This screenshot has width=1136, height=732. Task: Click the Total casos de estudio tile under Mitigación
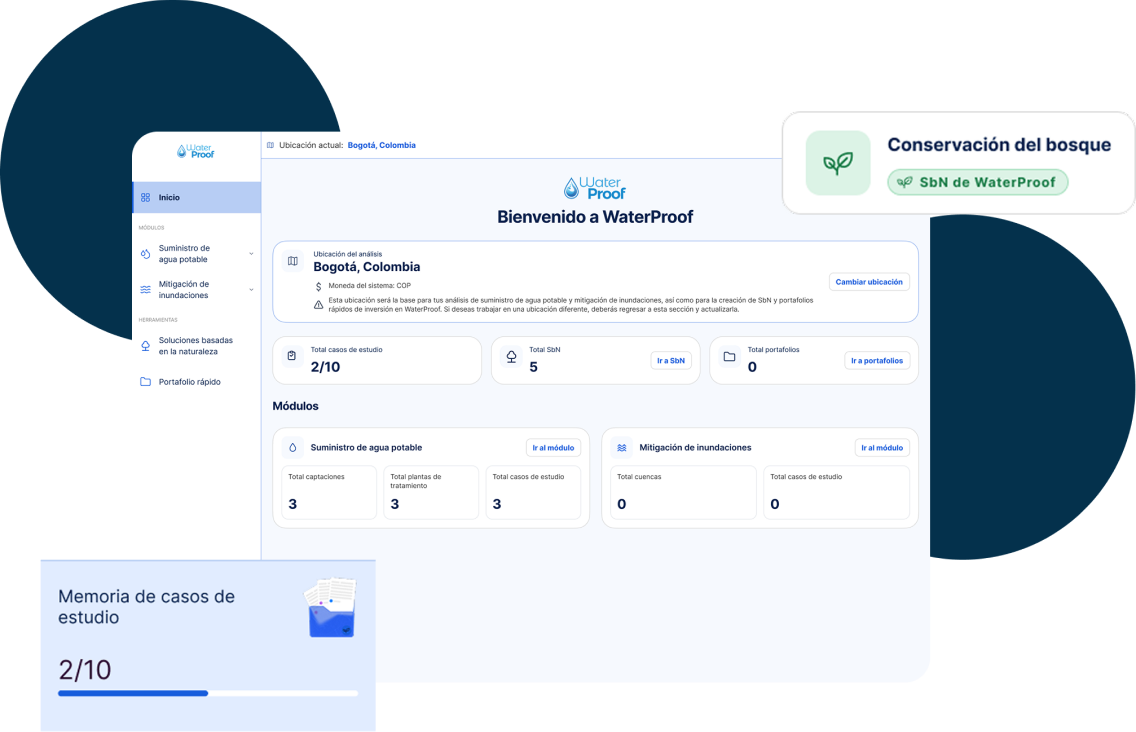[836, 493]
